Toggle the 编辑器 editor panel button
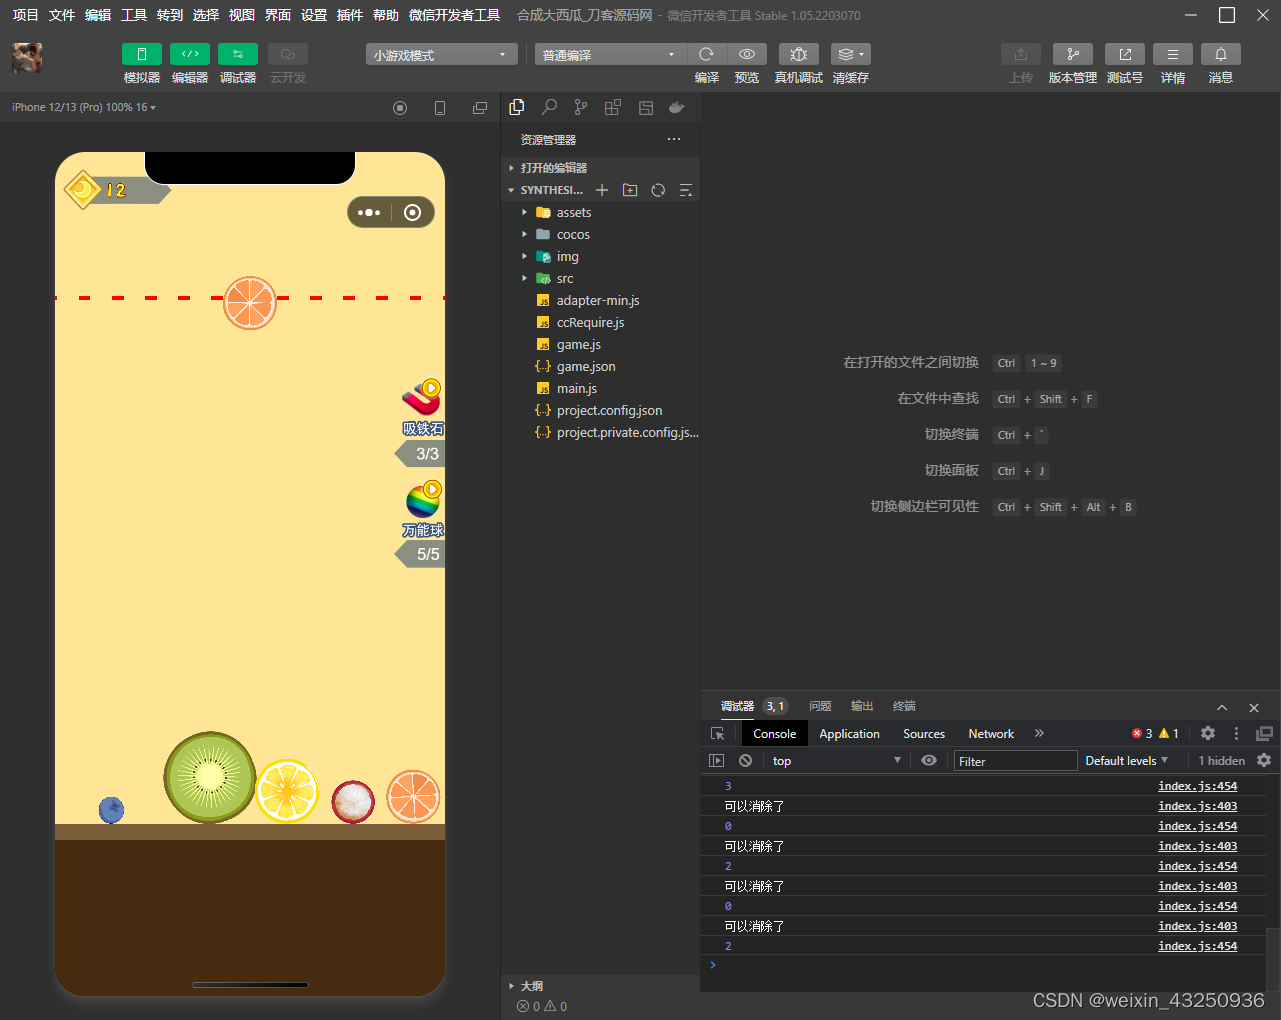1281x1020 pixels. pyautogui.click(x=189, y=54)
